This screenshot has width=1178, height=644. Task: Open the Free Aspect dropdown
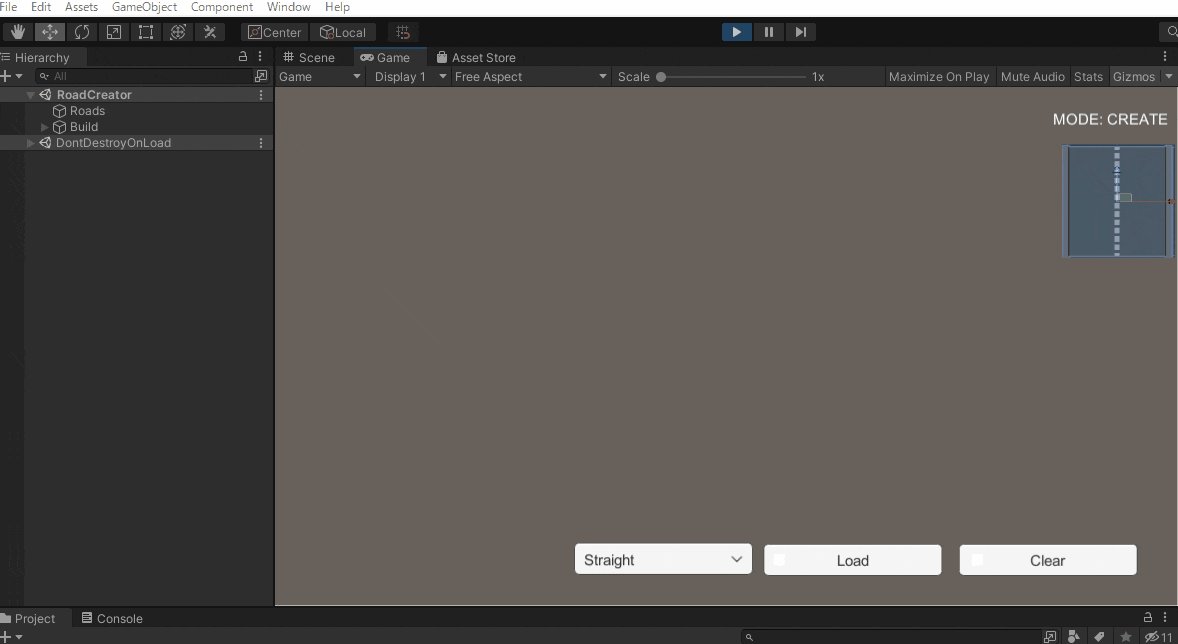tap(530, 76)
